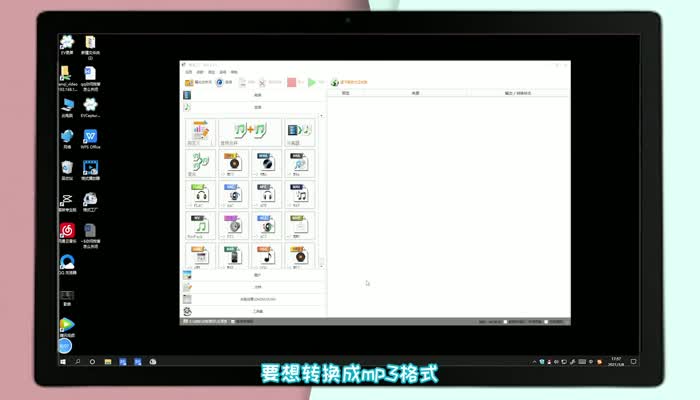Viewport: 700px width, 400px height.
Task: Open the Mix tile with intertwined notes
Action: 200,163
